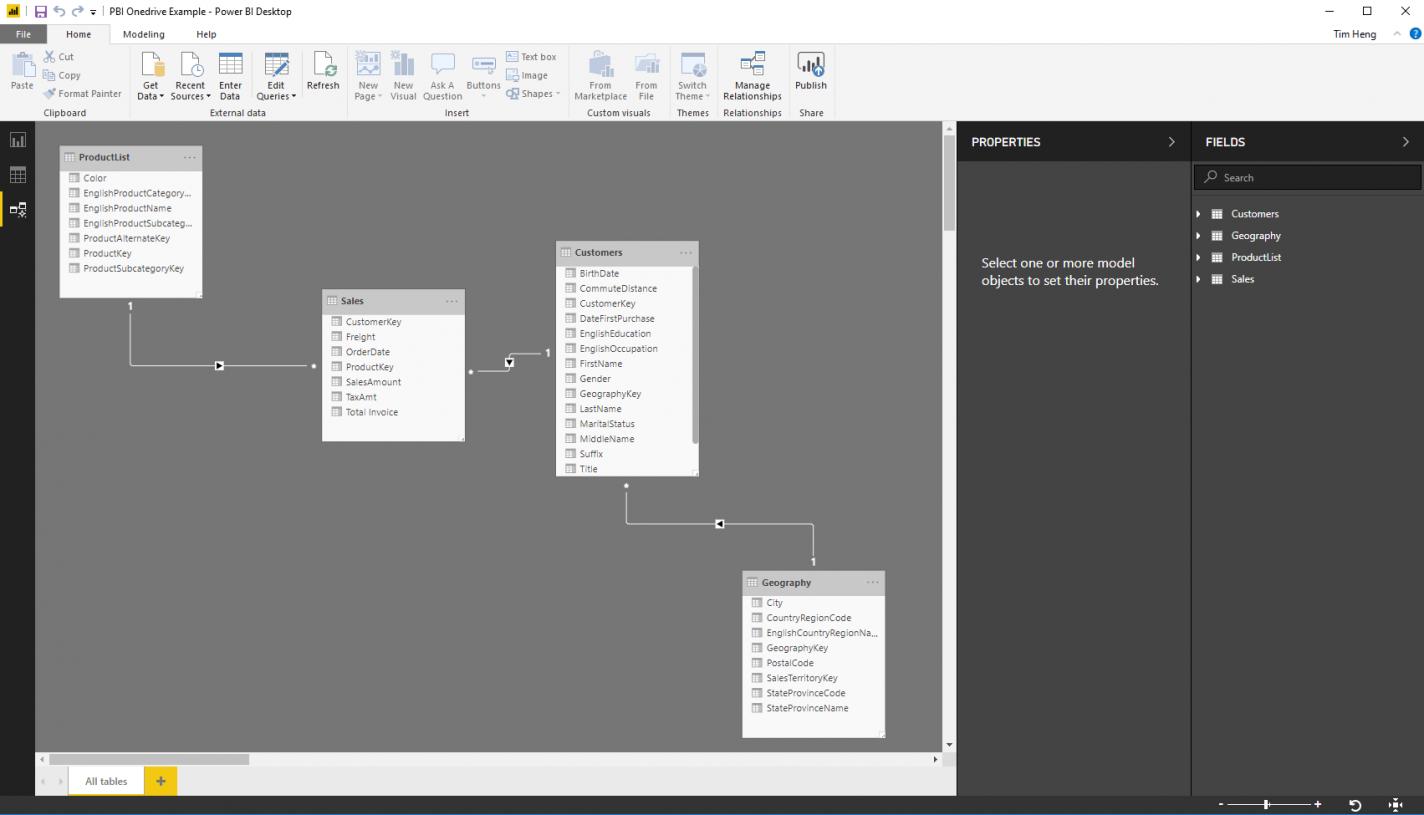This screenshot has width=1424, height=815.
Task: Expand the ProductList table in Fields pane
Action: pos(1199,257)
